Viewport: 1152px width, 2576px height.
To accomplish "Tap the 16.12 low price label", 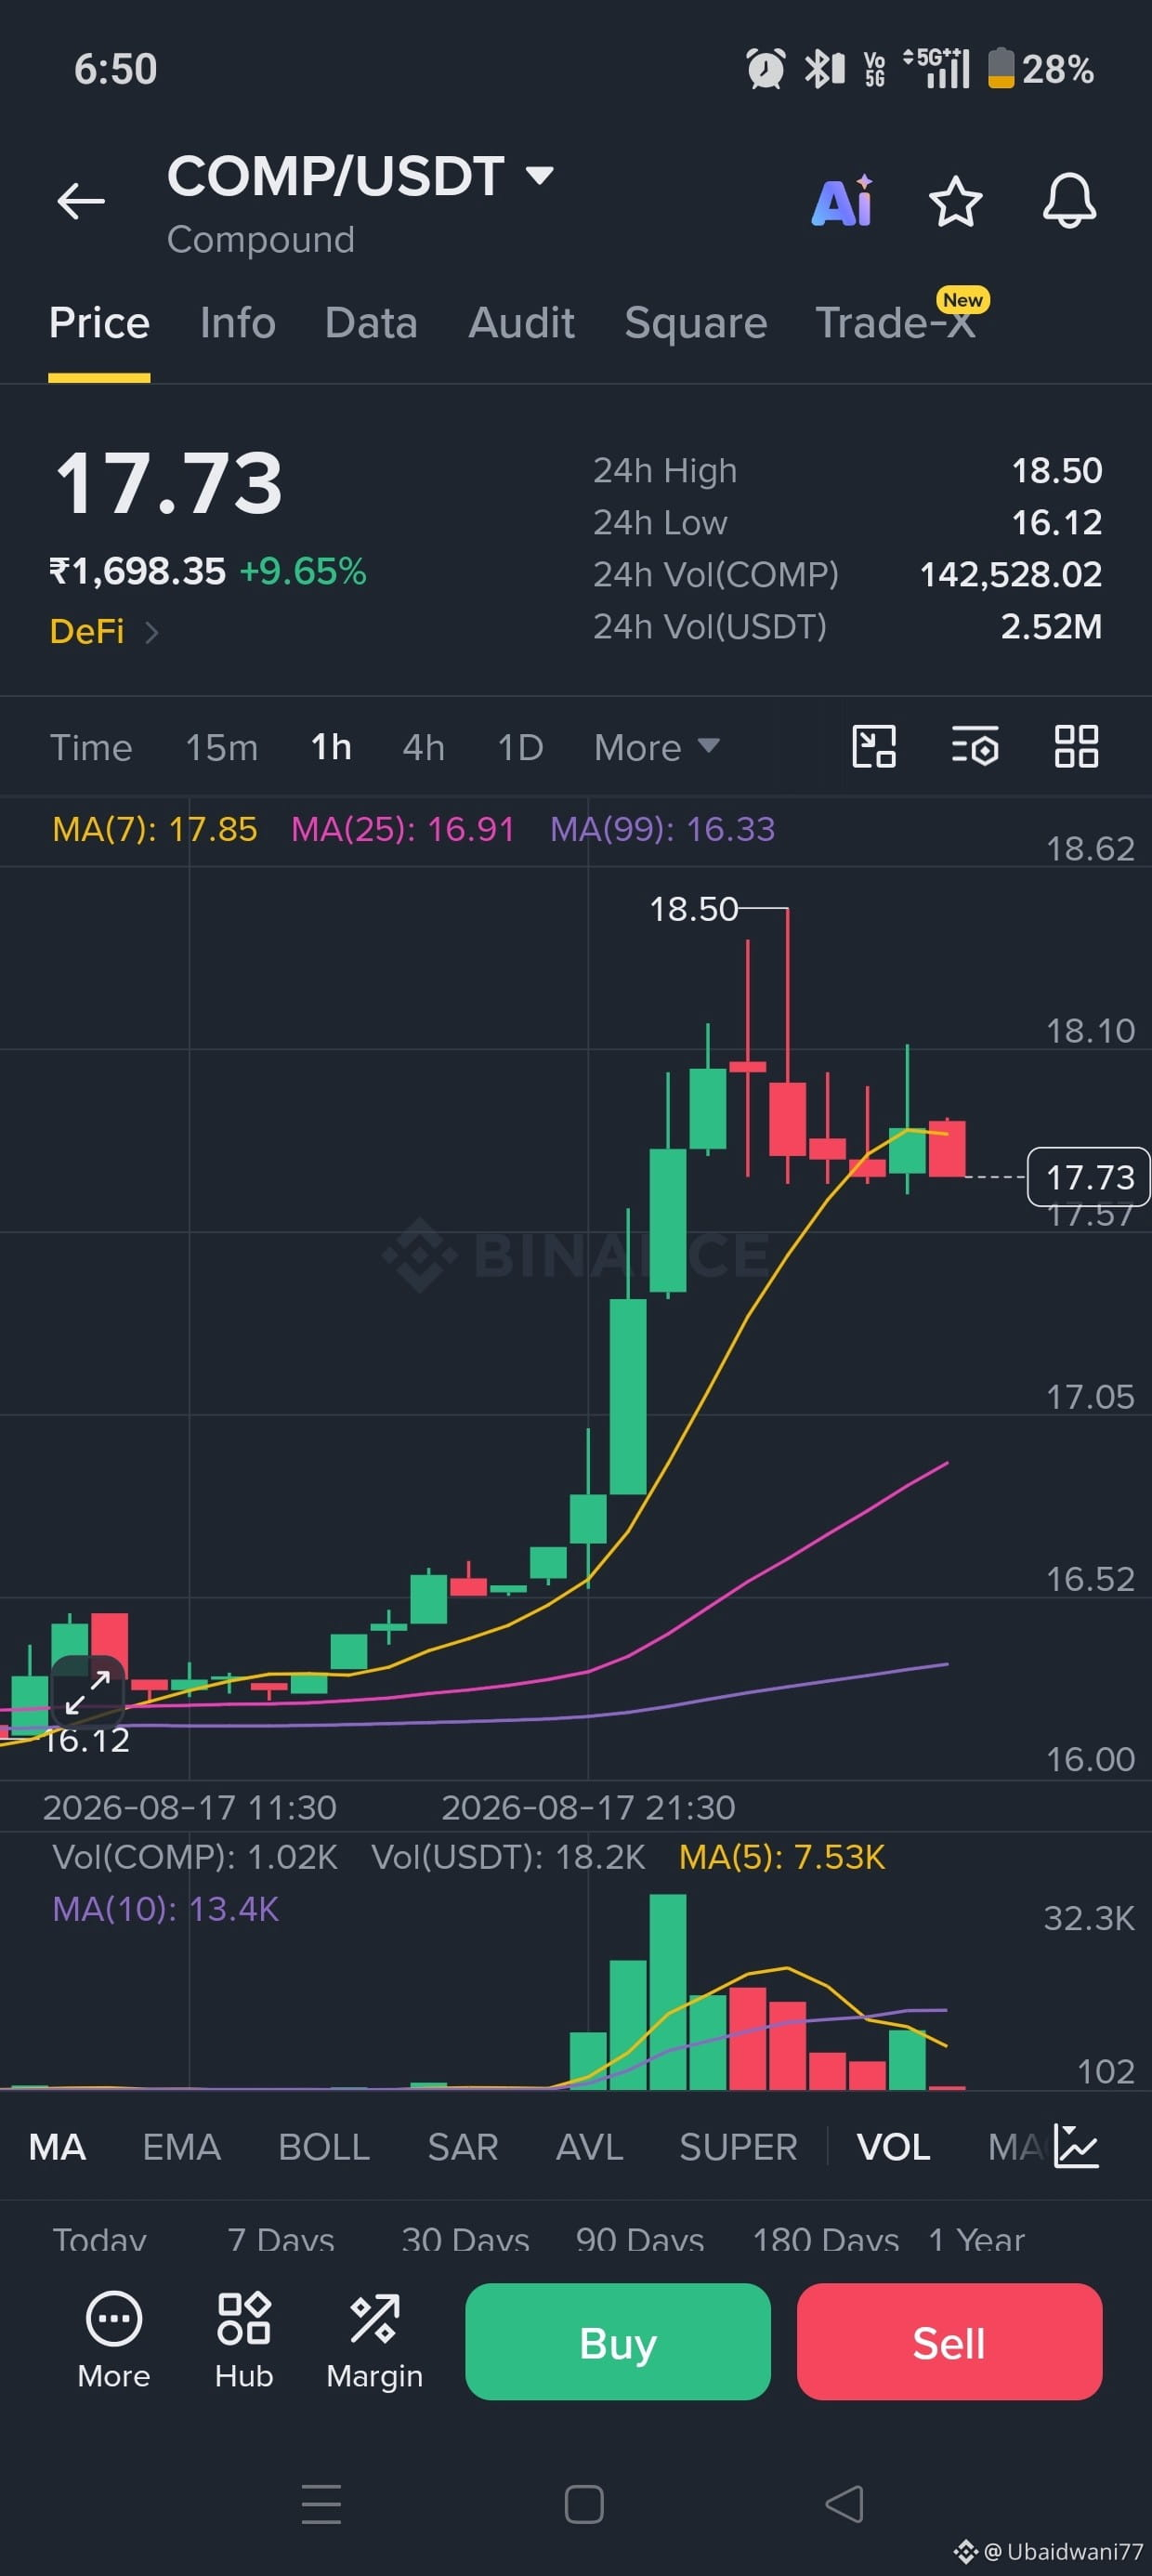I will pos(87,1741).
